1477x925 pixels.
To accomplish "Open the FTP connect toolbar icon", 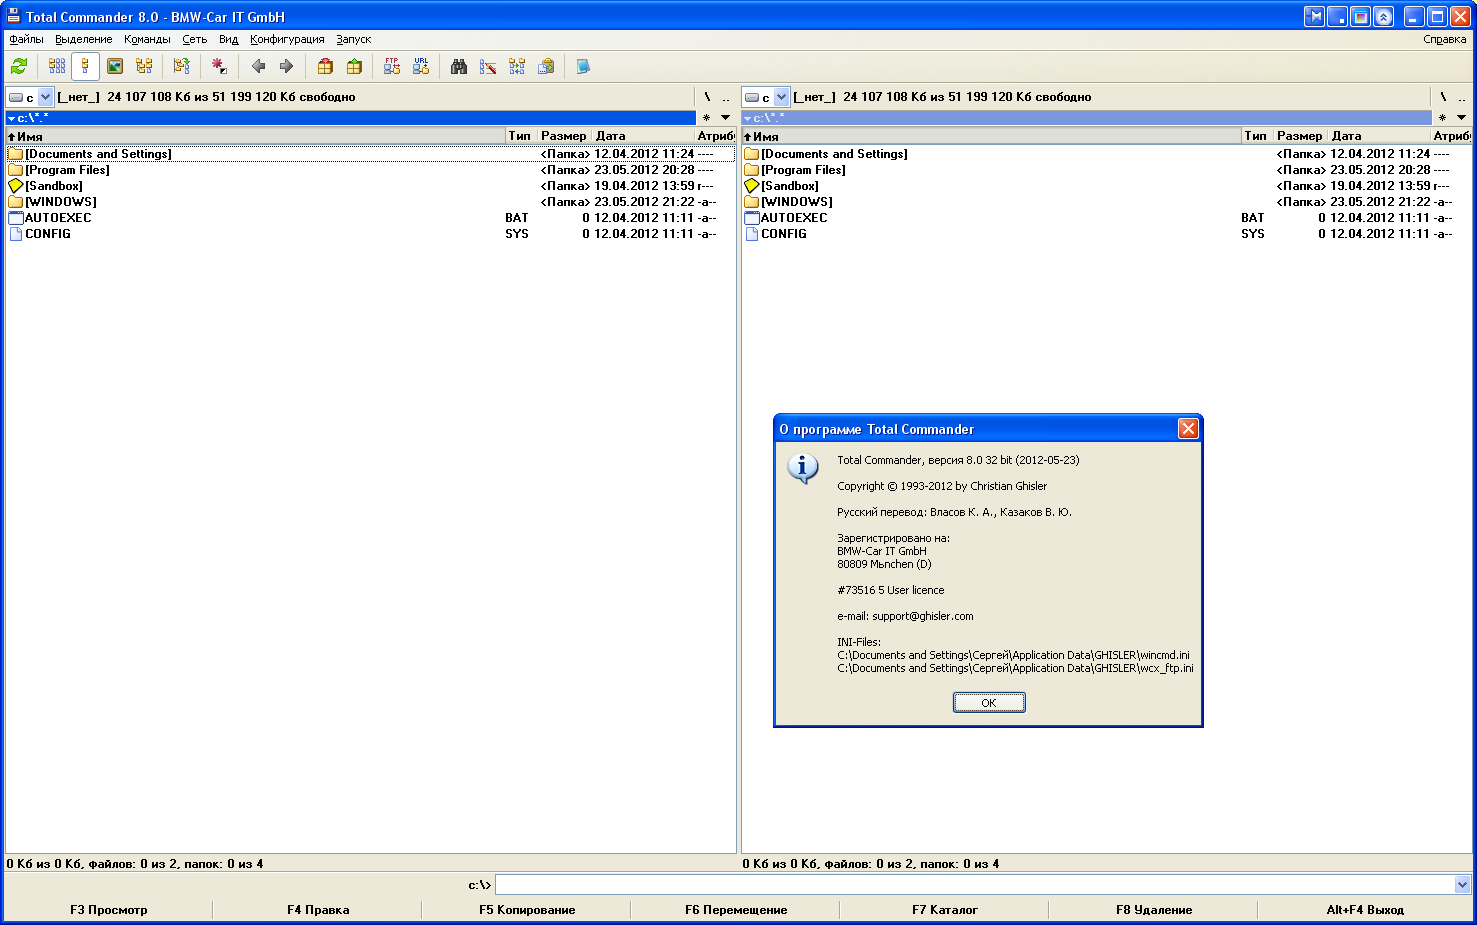I will tap(392, 66).
